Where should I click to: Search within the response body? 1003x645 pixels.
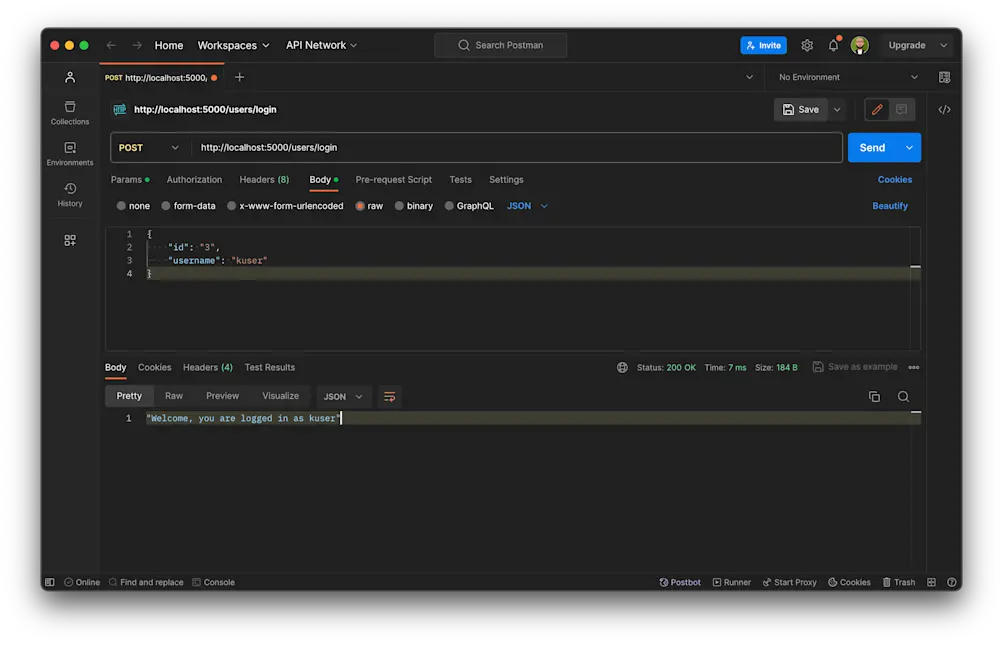tap(903, 397)
